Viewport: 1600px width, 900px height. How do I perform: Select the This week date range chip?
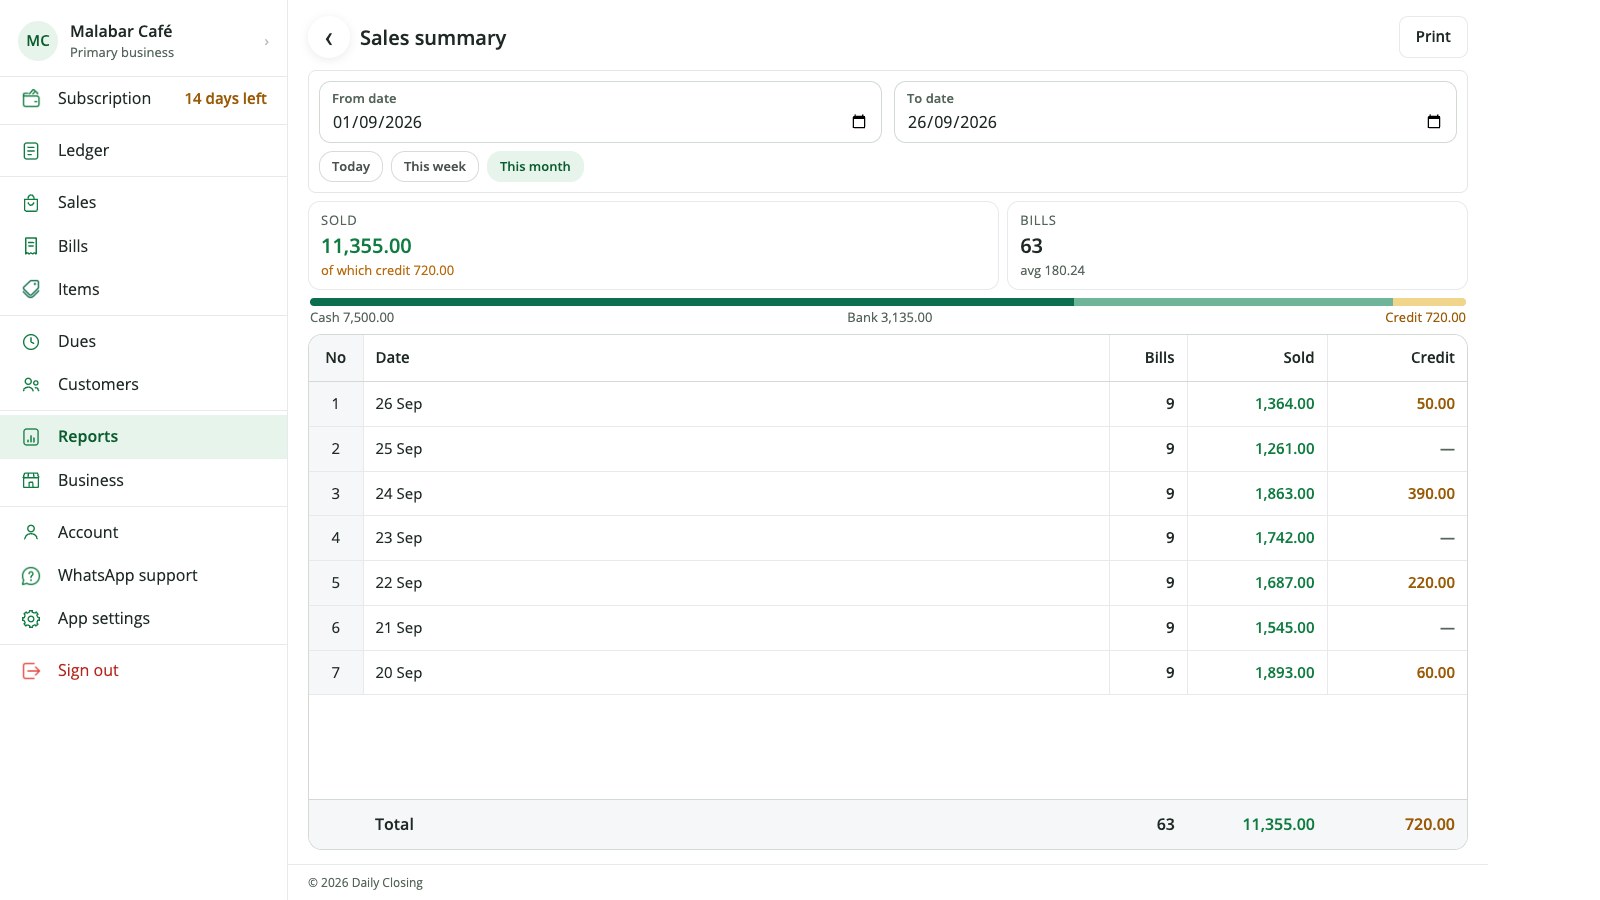click(x=435, y=167)
